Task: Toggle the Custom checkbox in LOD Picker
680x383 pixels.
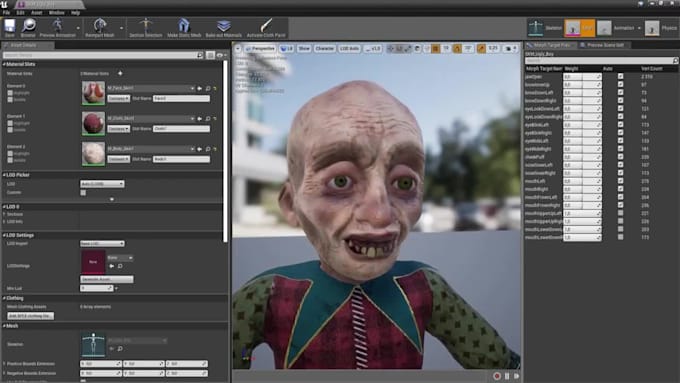Action: (x=83, y=193)
